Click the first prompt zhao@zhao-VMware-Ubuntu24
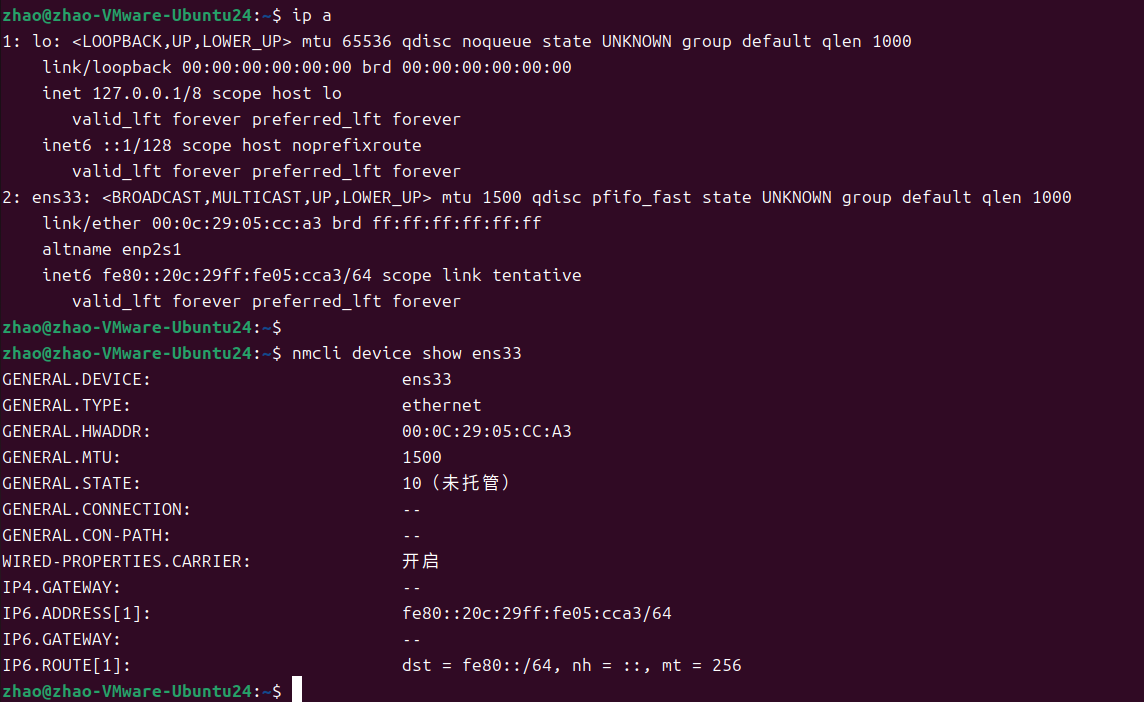The height and width of the screenshot is (702, 1144). click(x=127, y=15)
